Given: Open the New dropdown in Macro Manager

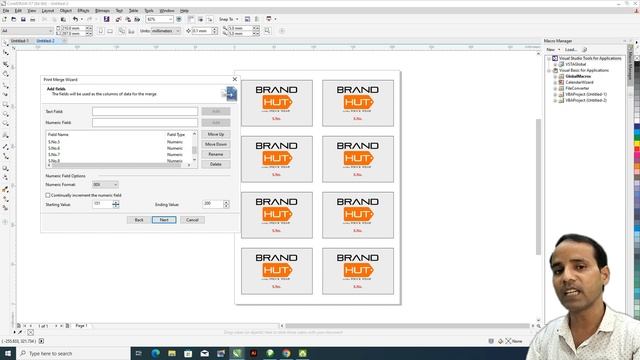Looking at the screenshot, I should pyautogui.click(x=559, y=49).
